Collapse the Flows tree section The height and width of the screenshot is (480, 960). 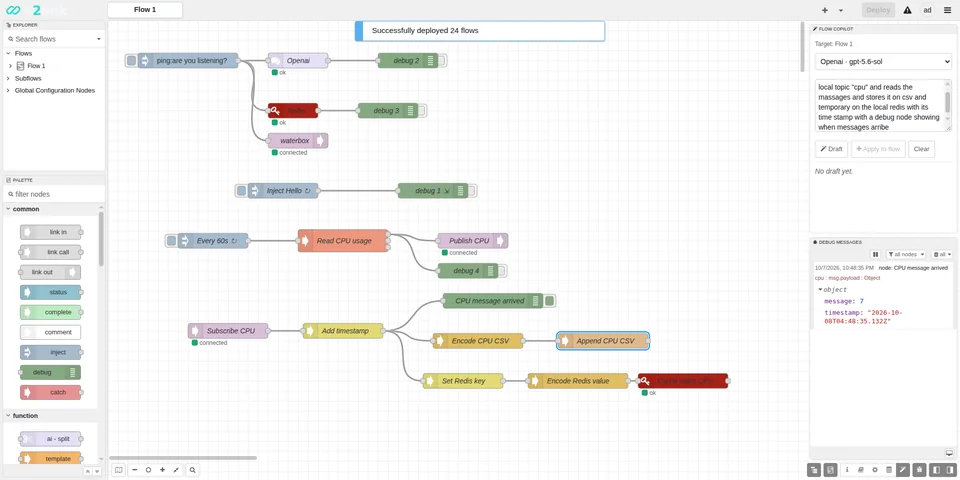tap(8, 53)
